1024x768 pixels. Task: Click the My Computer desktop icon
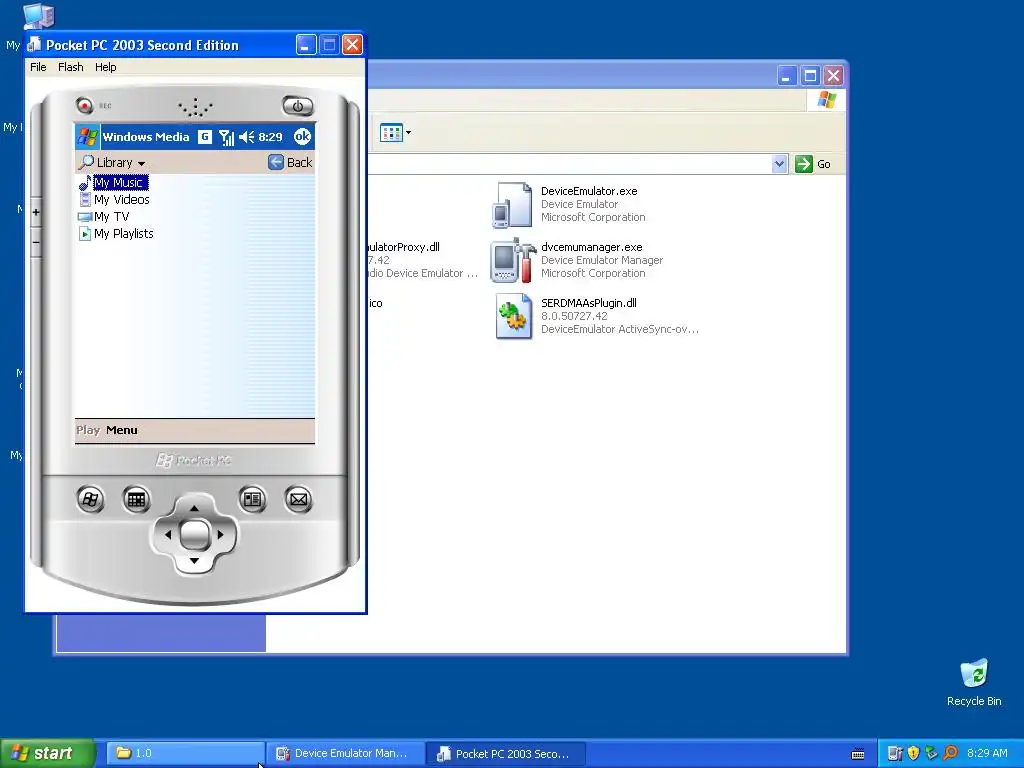point(37,18)
